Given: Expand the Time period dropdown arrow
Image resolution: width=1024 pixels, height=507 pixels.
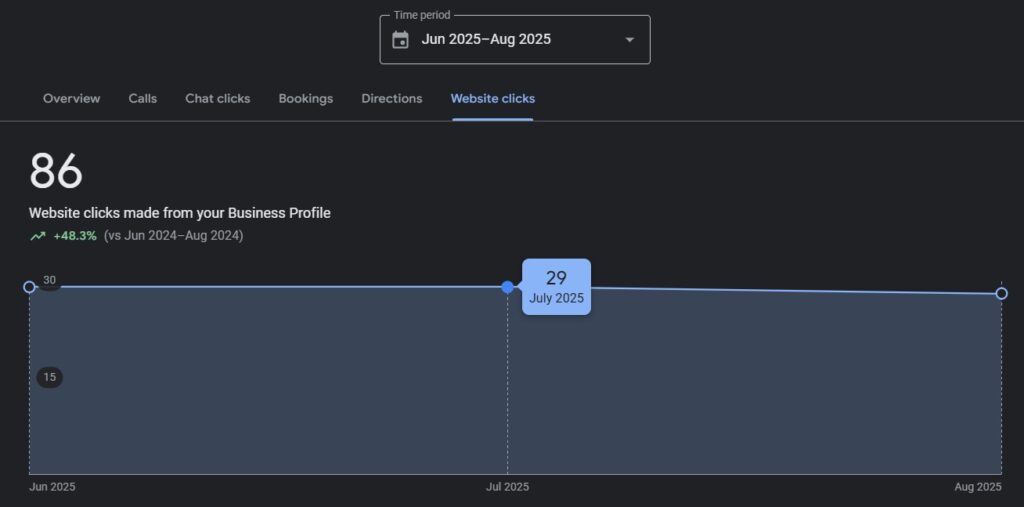Looking at the screenshot, I should [629, 40].
